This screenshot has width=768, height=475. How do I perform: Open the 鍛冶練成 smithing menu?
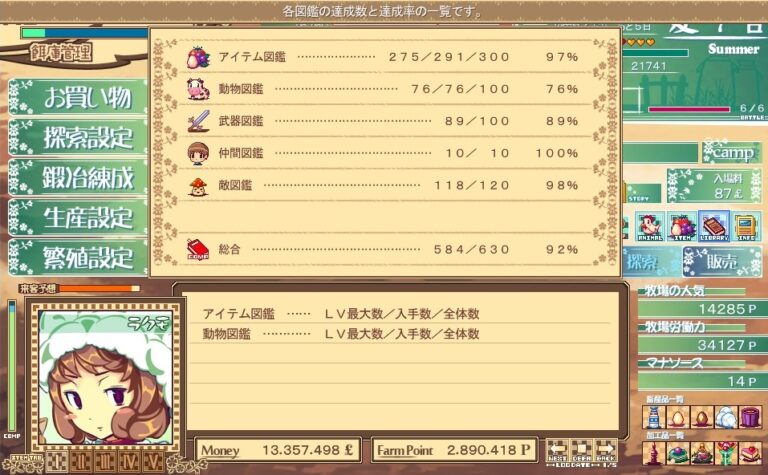click(78, 177)
